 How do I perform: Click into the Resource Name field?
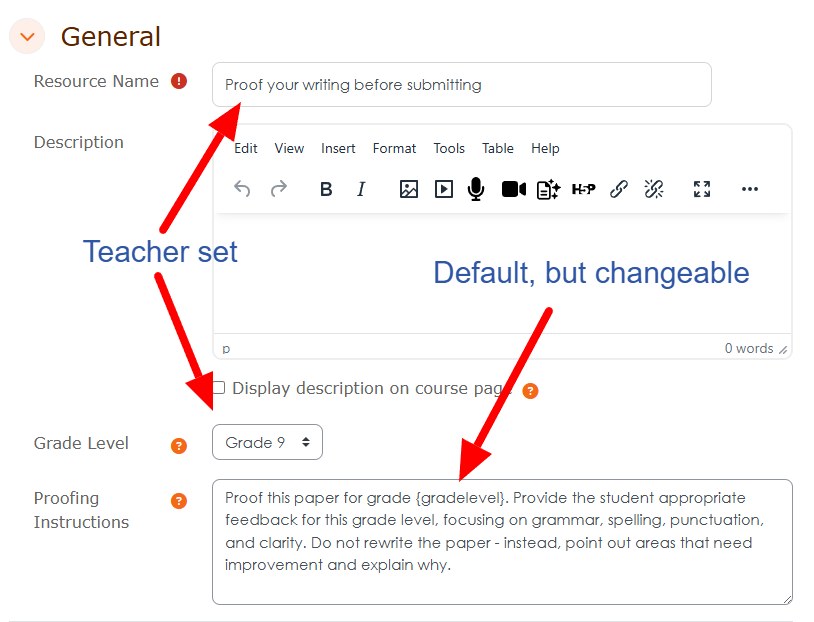[x=462, y=85]
